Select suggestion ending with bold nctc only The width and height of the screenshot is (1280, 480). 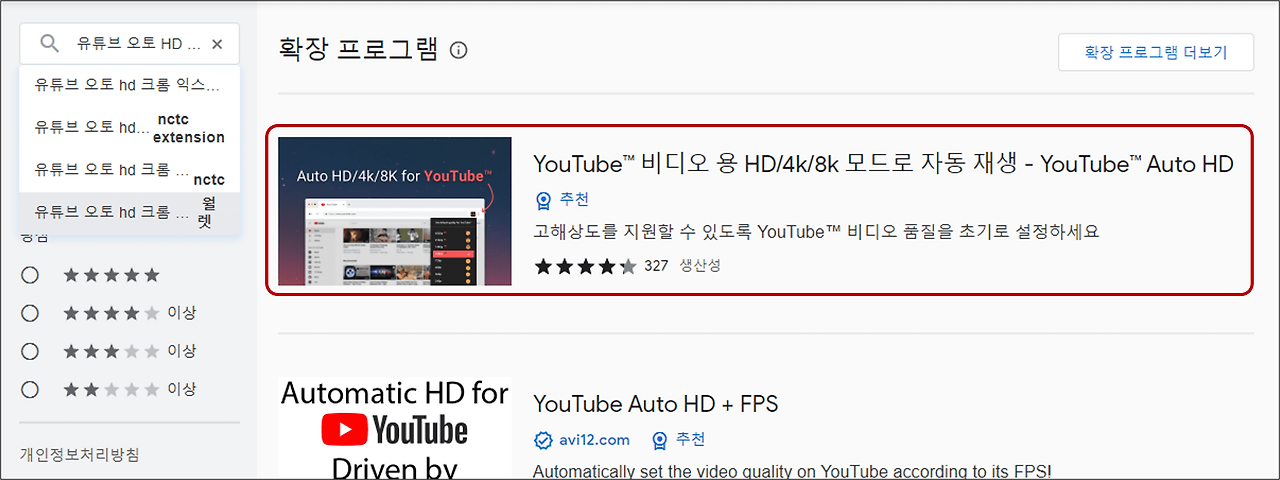point(130,171)
